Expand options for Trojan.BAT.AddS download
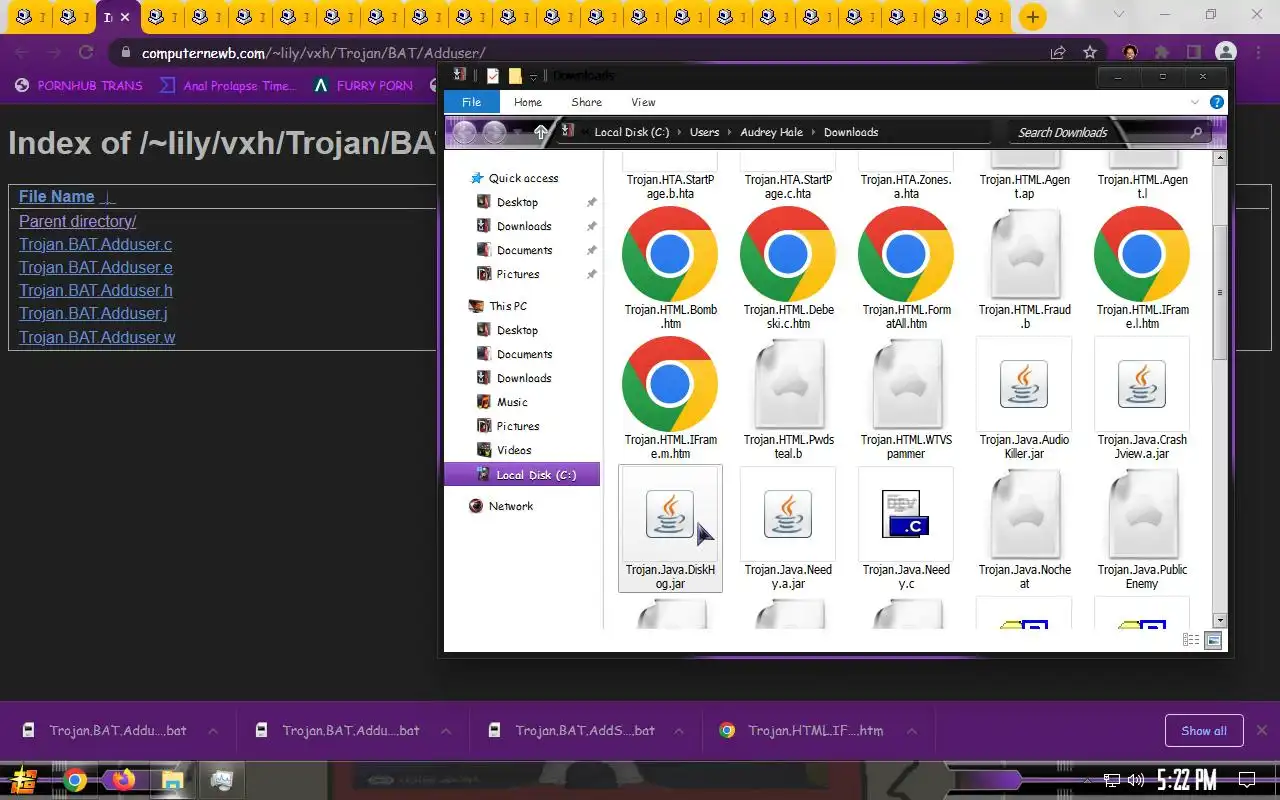Viewport: 1280px width, 800px height. tap(679, 731)
